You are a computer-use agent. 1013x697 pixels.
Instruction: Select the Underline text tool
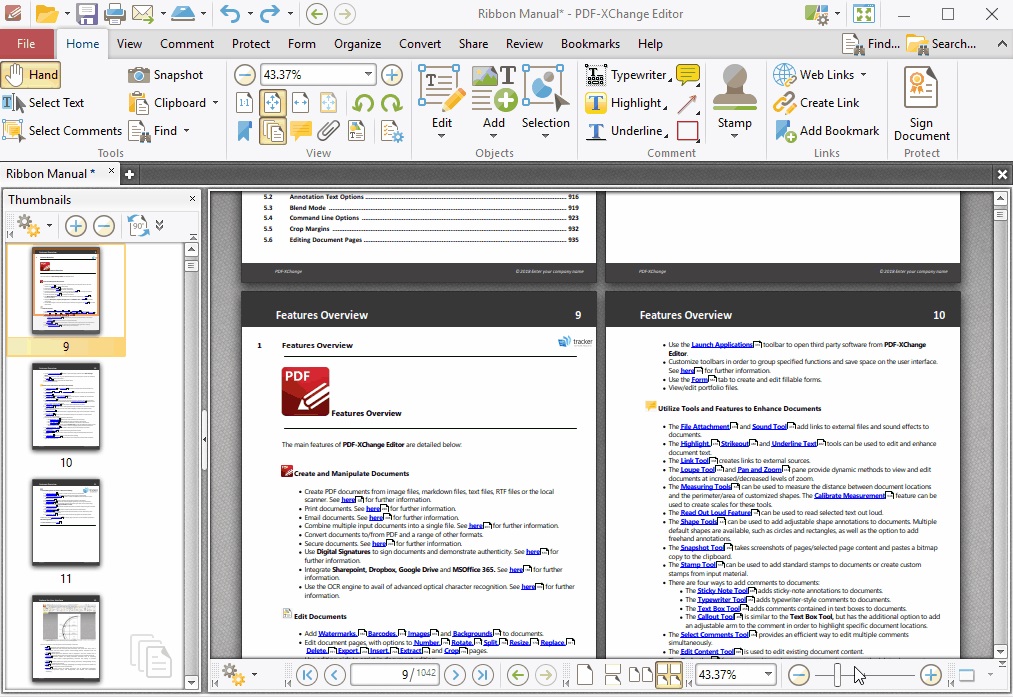625,131
